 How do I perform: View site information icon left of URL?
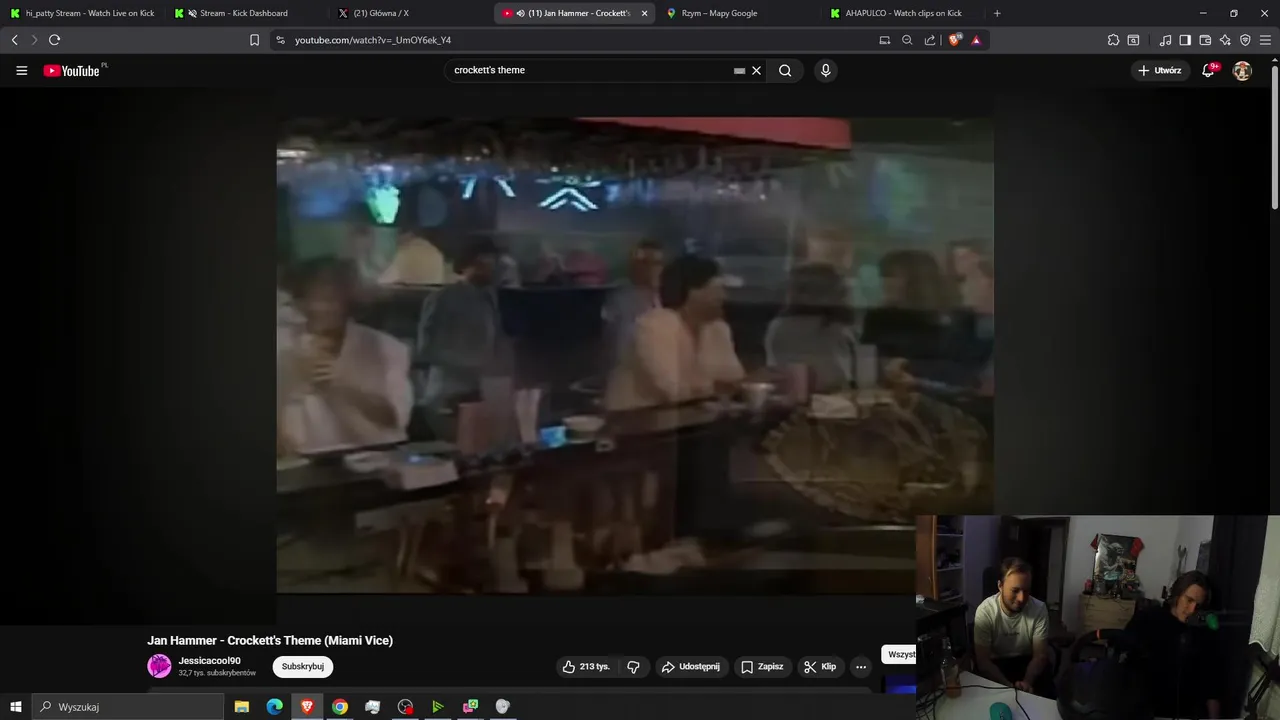pyautogui.click(x=280, y=40)
